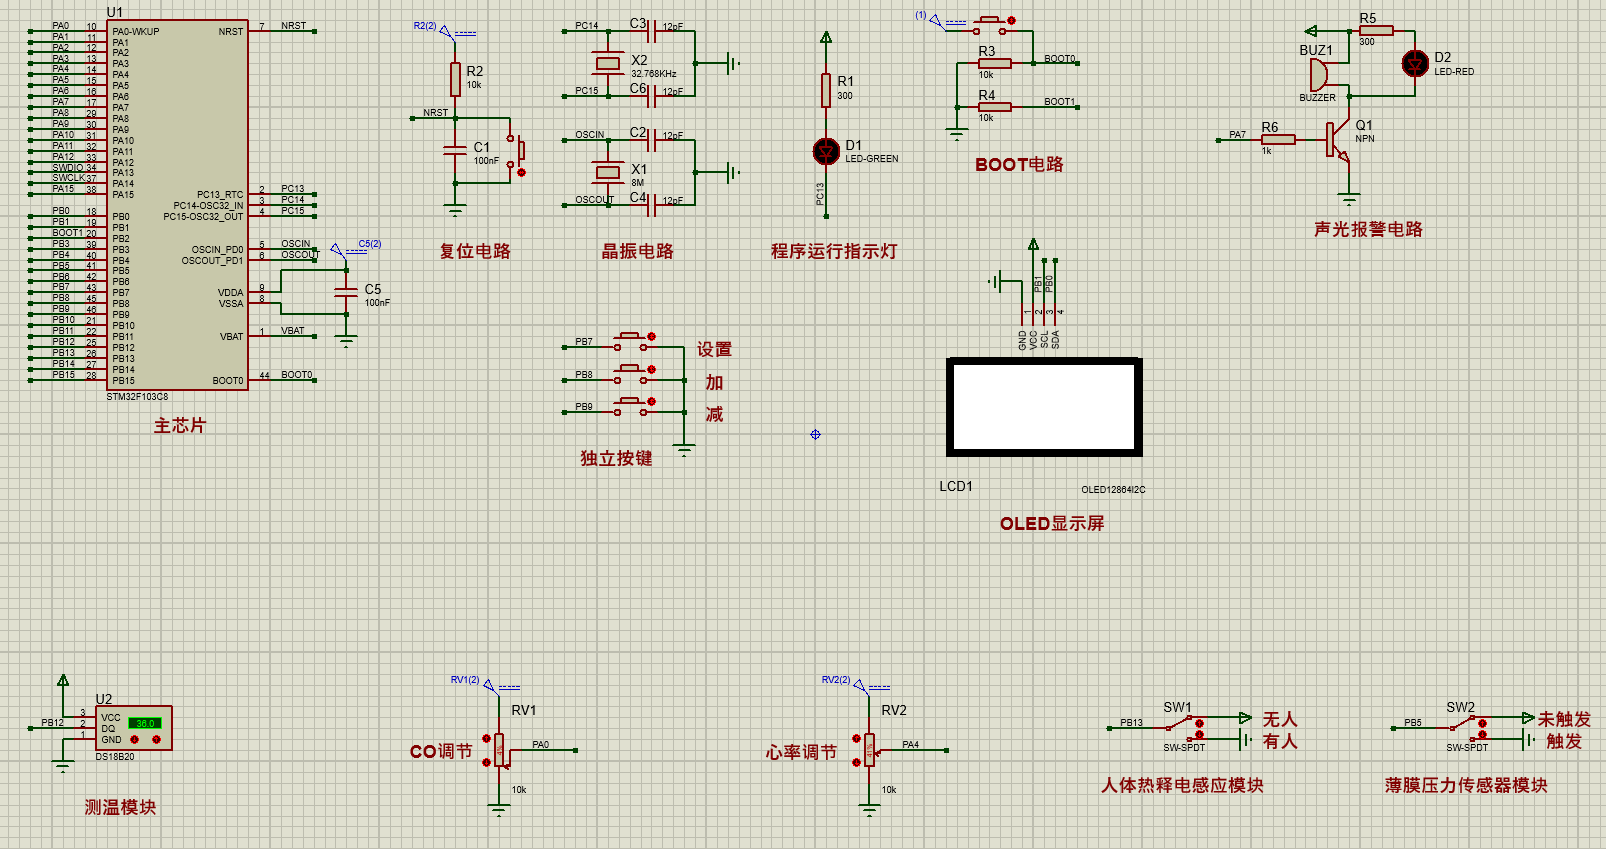The image size is (1606, 849).
Task: Click the 有人 label beside SW1
Action: pyautogui.click(x=1279, y=741)
